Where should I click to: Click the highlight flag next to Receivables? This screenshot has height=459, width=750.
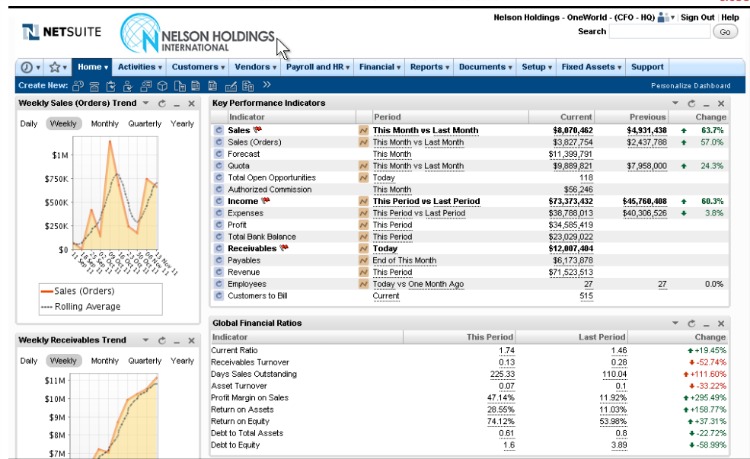click(284, 248)
